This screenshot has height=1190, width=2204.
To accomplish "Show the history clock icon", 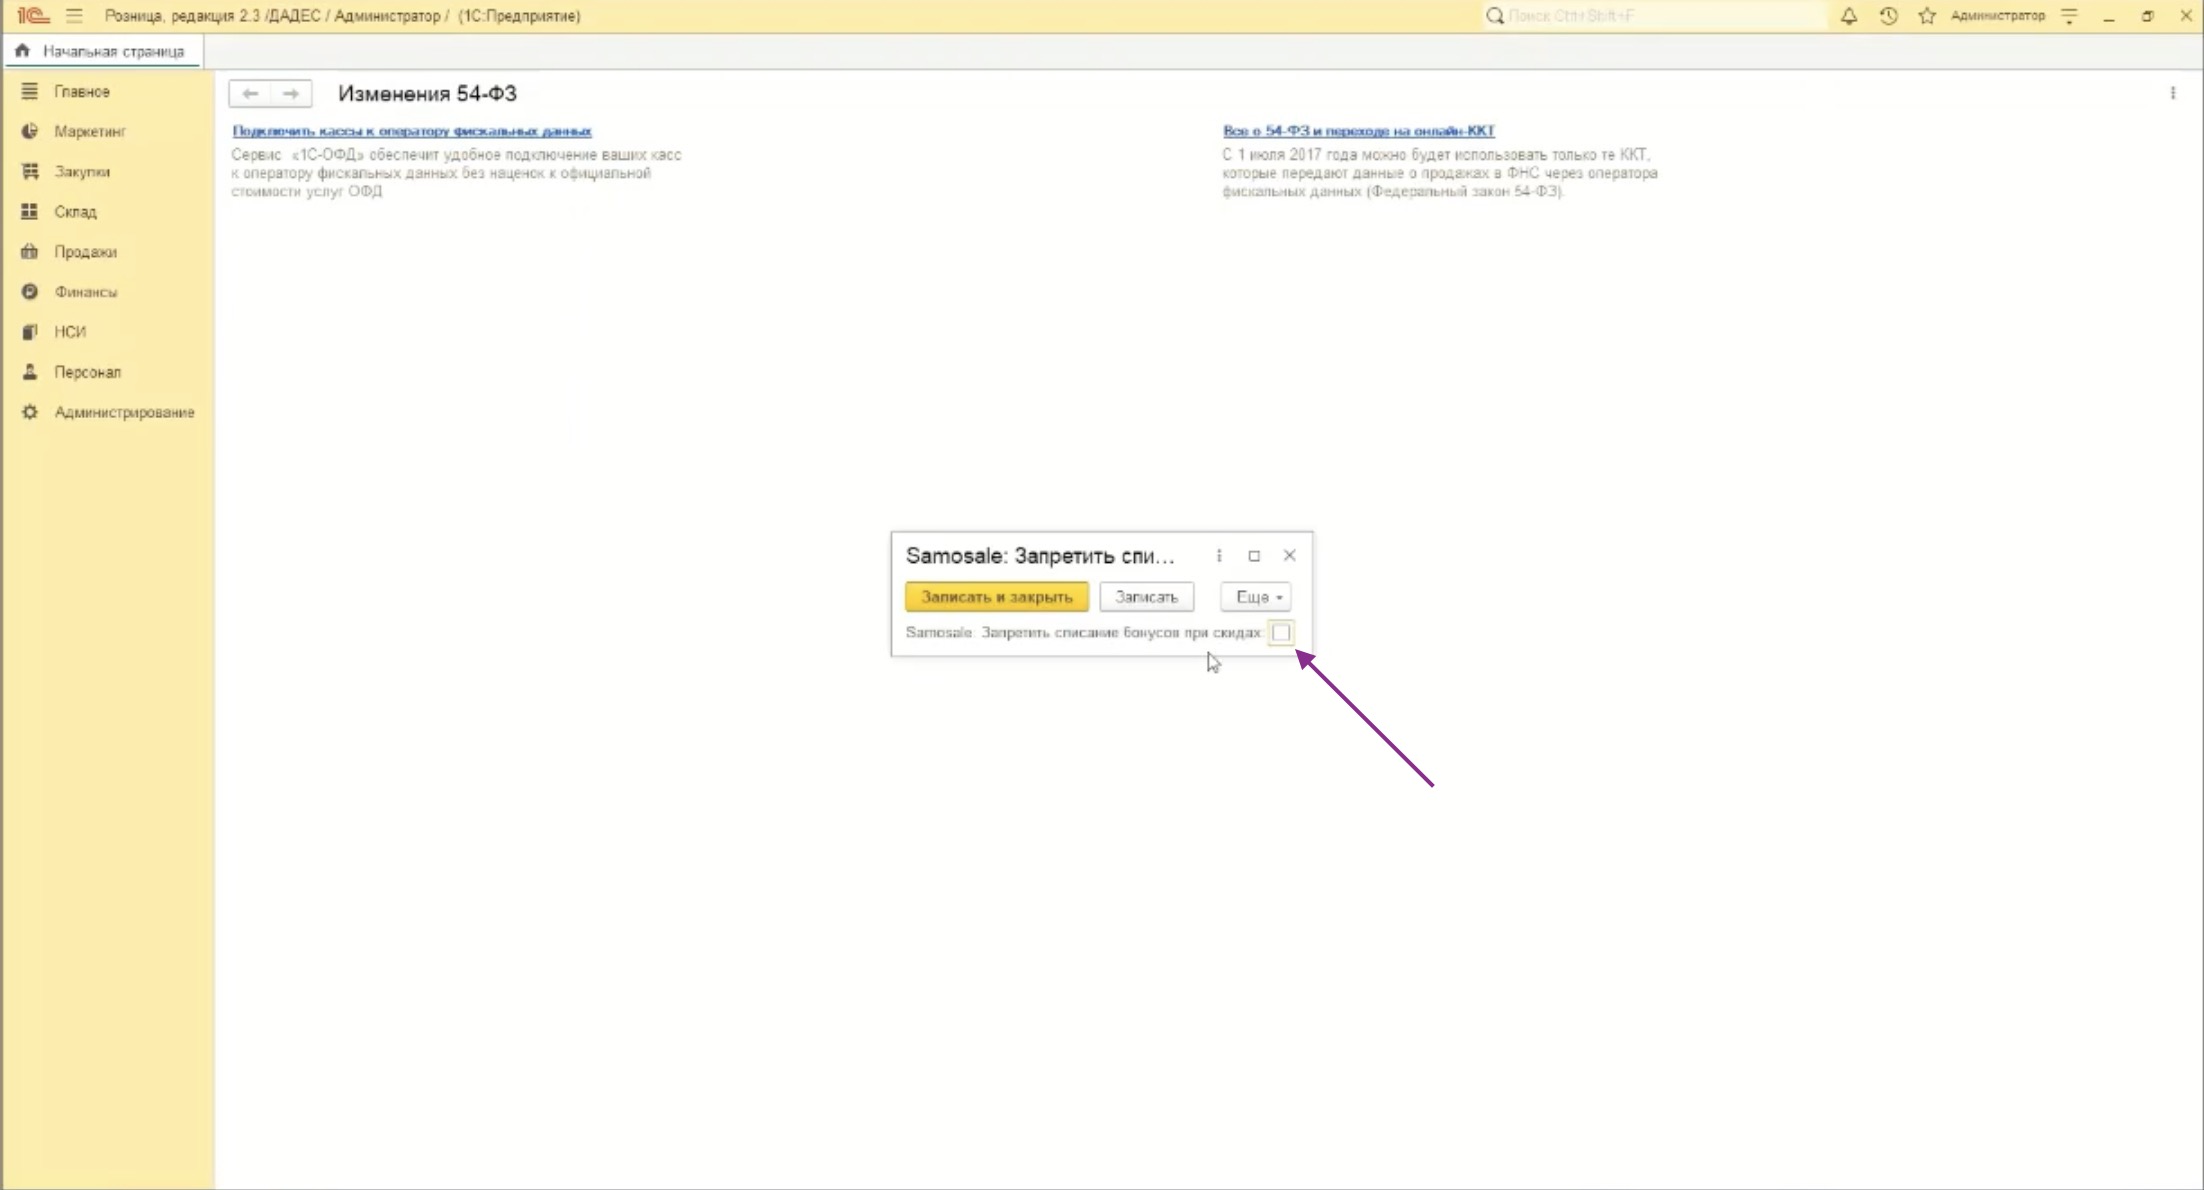I will pos(1888,16).
